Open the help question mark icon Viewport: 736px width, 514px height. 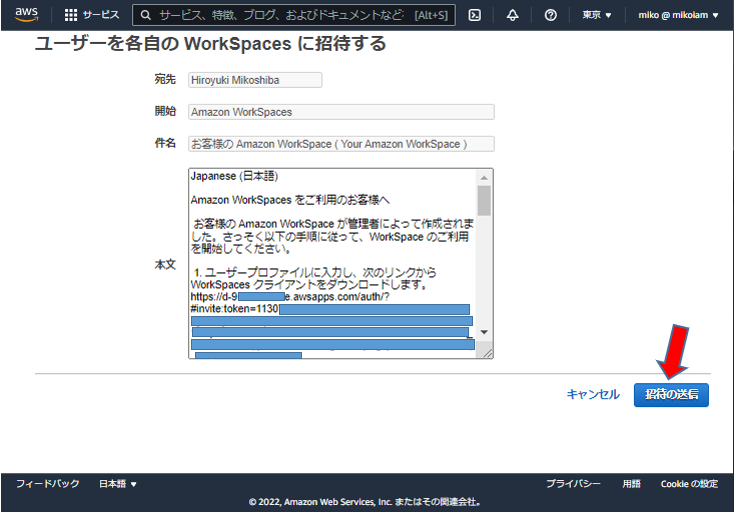click(x=551, y=15)
